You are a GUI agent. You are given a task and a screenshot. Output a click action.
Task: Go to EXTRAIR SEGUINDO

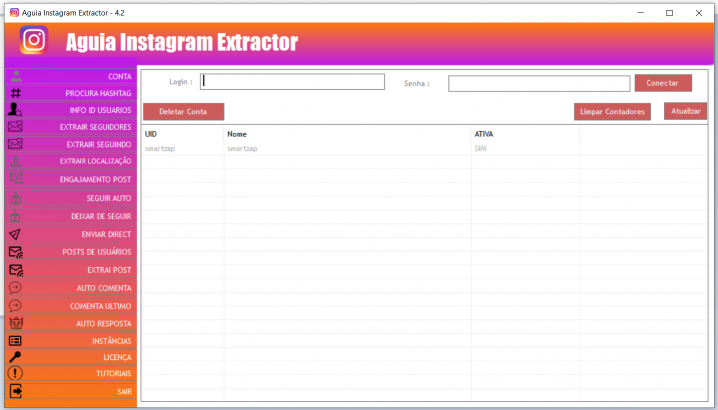pyautogui.click(x=71, y=144)
